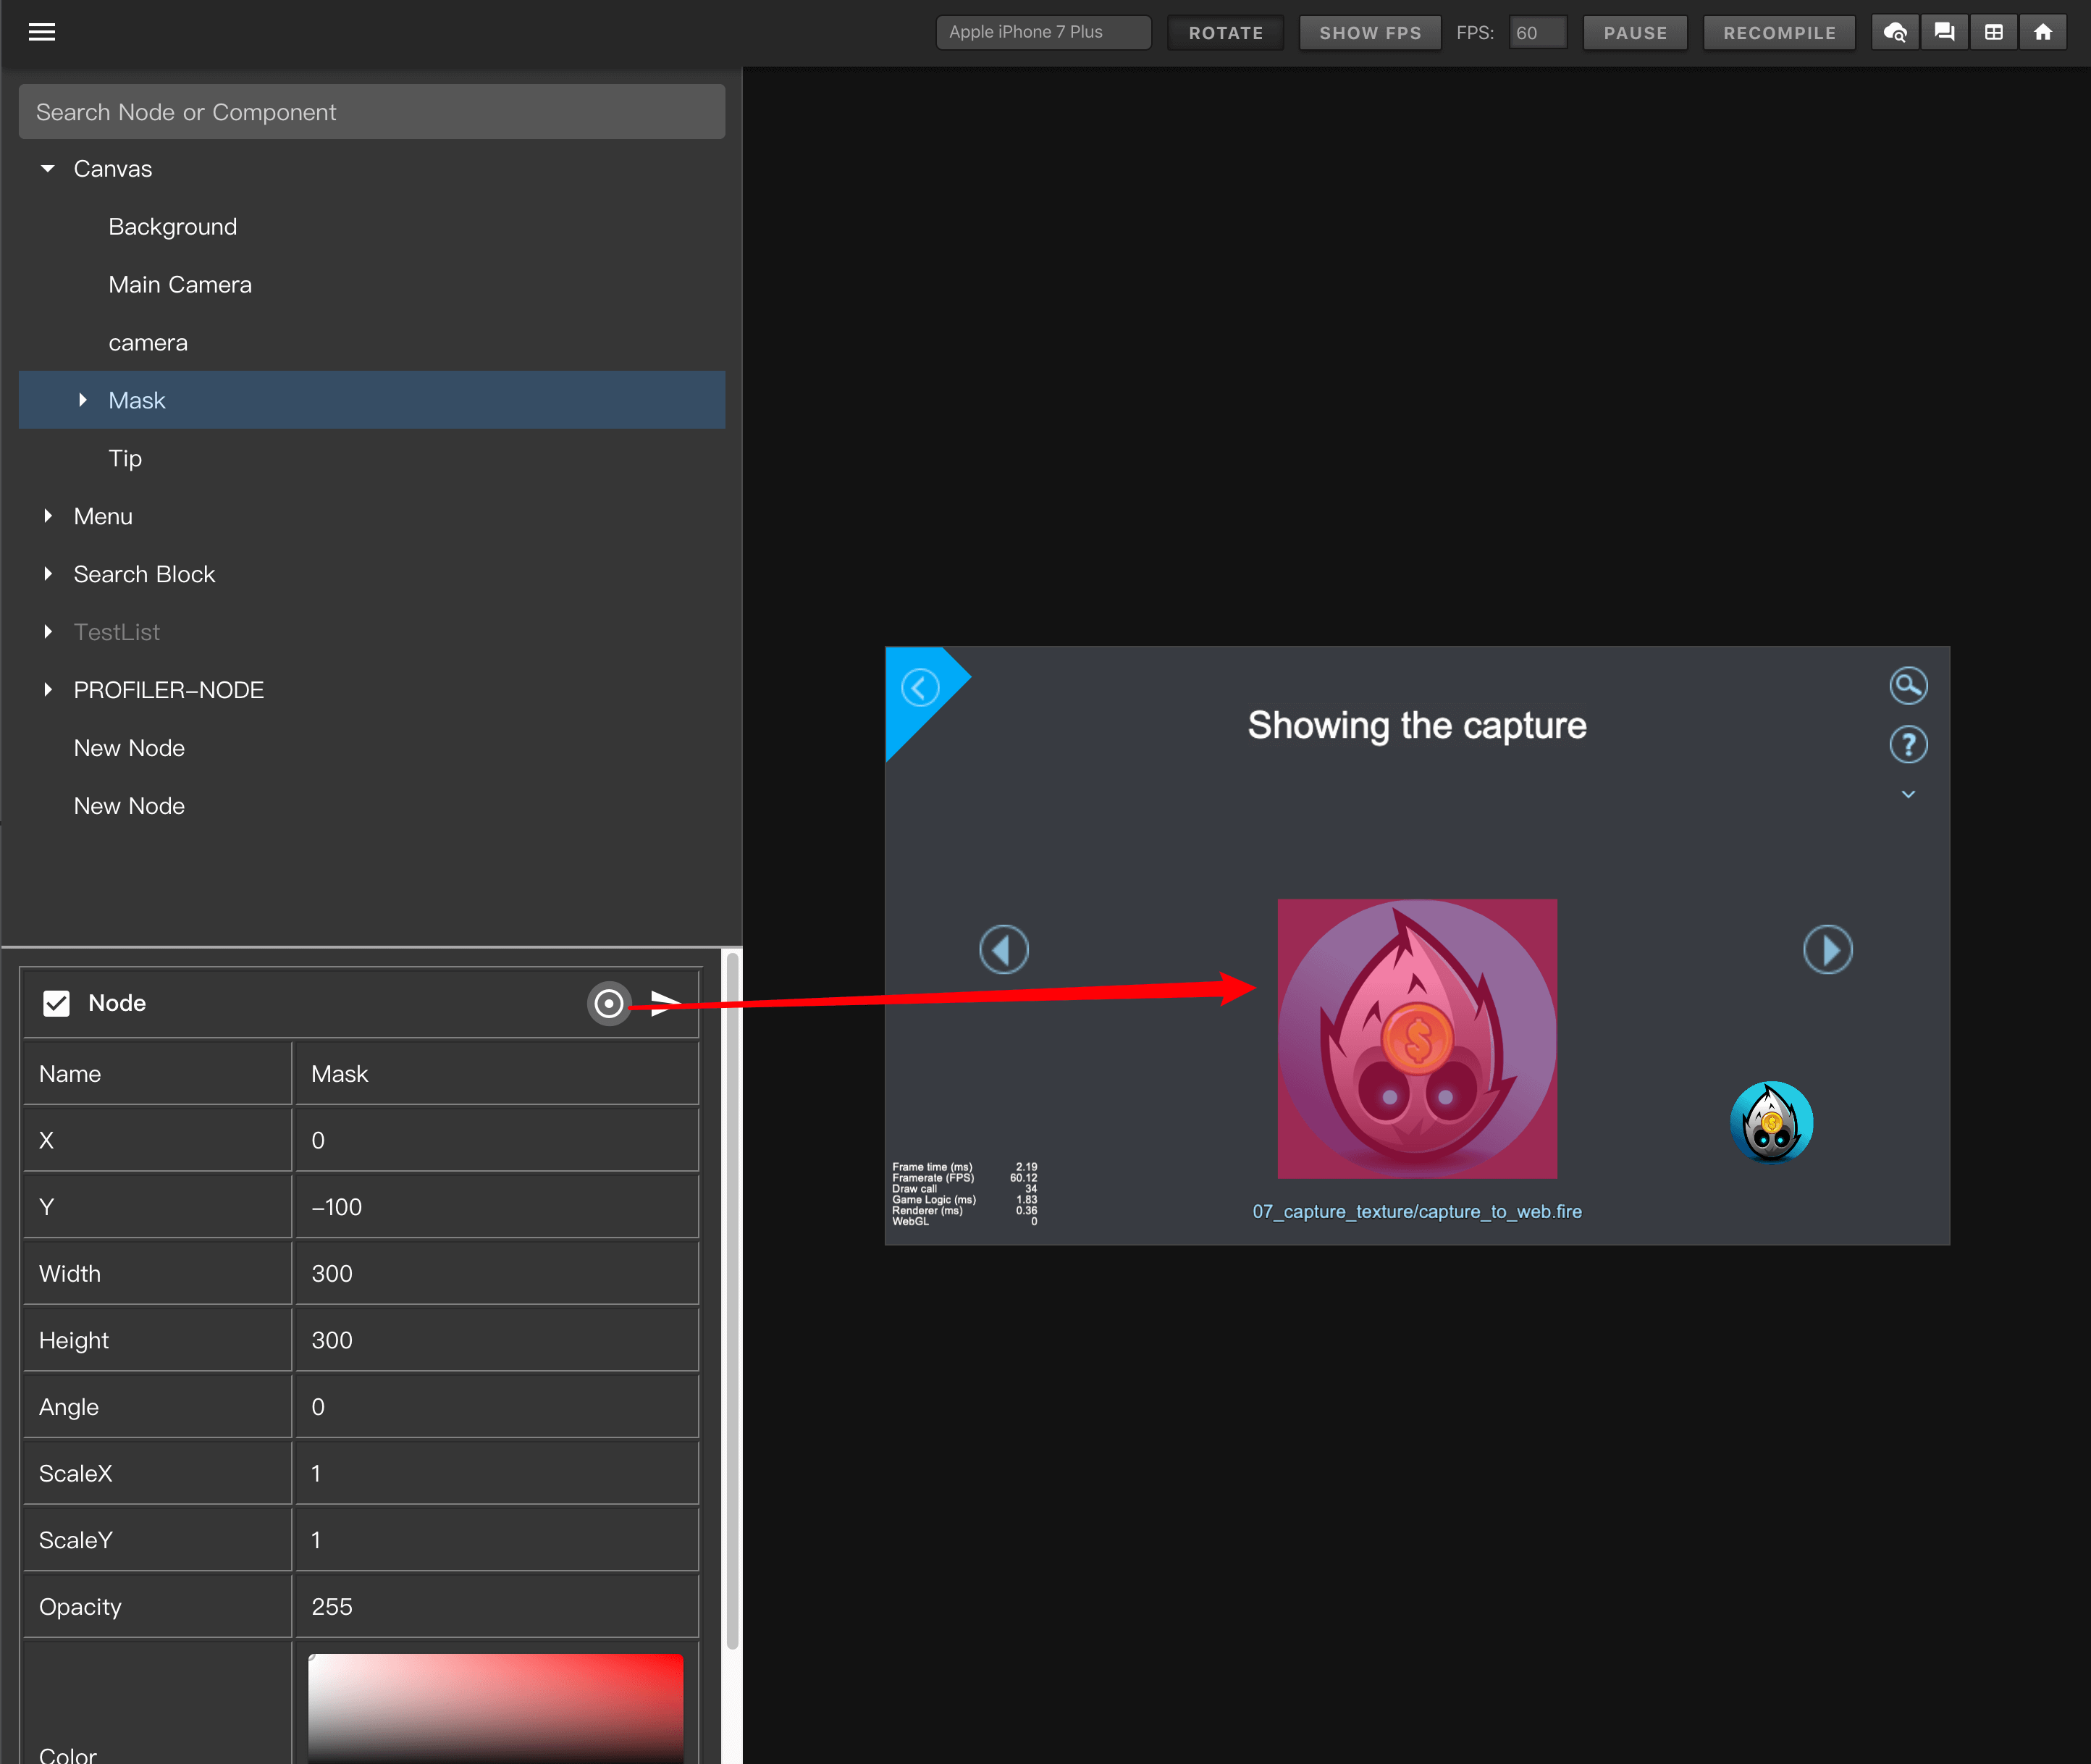Expand the Mask tree node
Screen dimensions: 2091x1764
pyautogui.click(x=83, y=400)
